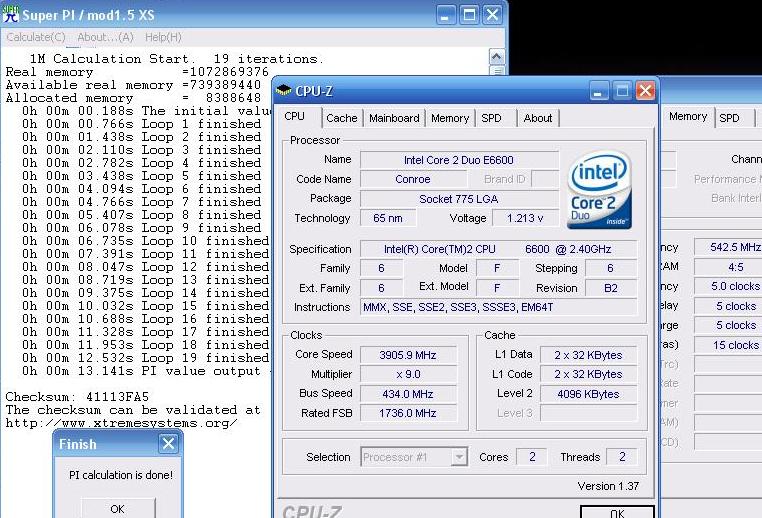
Task: Click the Cores value field
Action: tap(532, 457)
